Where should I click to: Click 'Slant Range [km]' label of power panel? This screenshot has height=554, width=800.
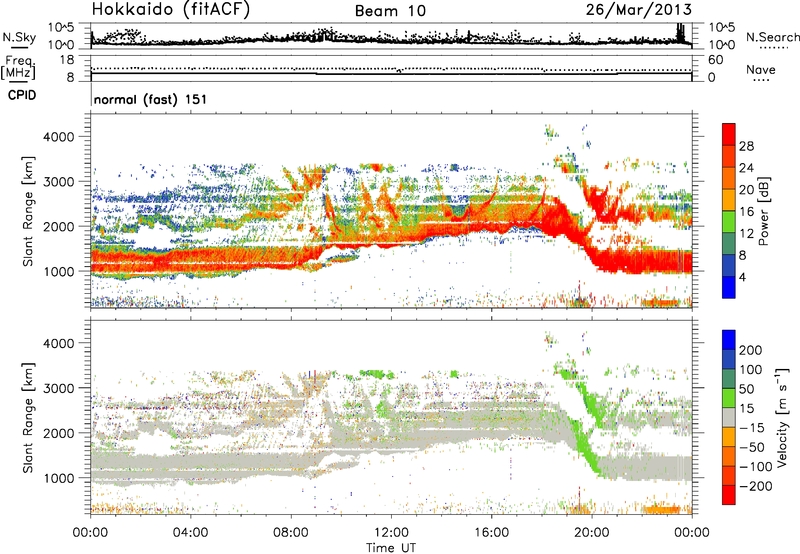(x=28, y=211)
